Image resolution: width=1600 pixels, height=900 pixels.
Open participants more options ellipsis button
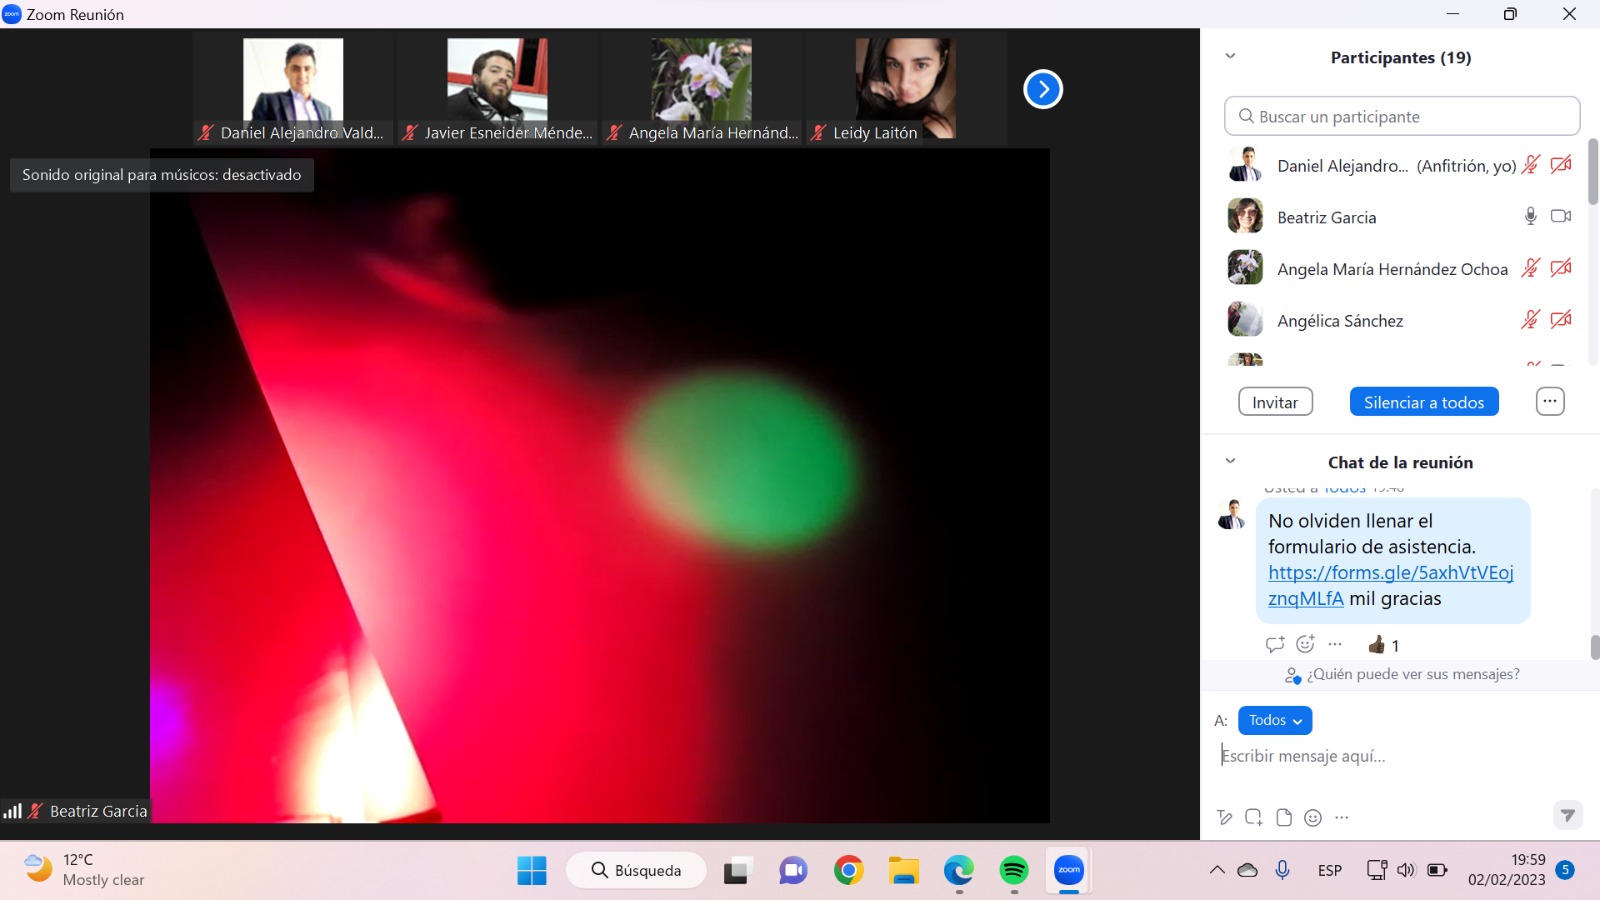coord(1550,401)
